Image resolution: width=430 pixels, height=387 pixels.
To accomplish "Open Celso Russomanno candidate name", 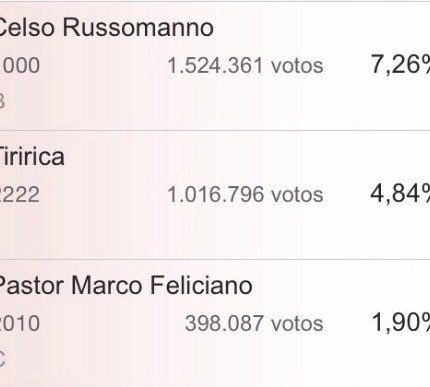I will coord(105,27).
